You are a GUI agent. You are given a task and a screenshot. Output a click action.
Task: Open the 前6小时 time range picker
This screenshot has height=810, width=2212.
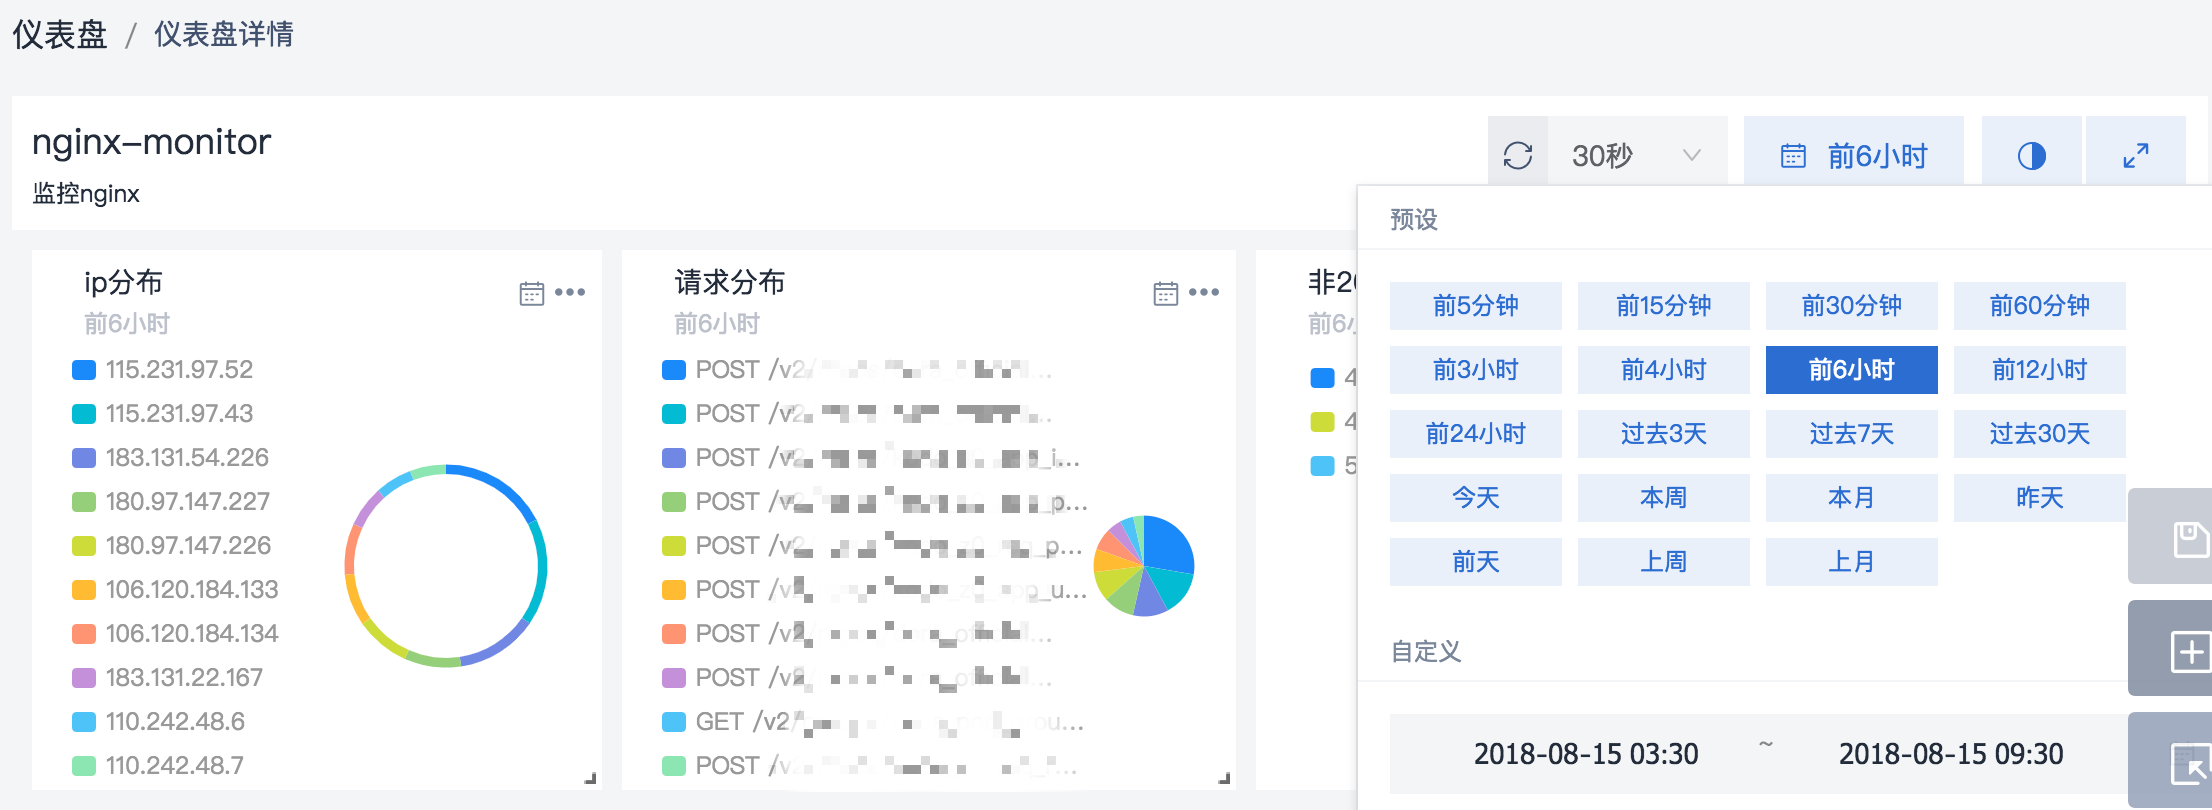(1853, 155)
